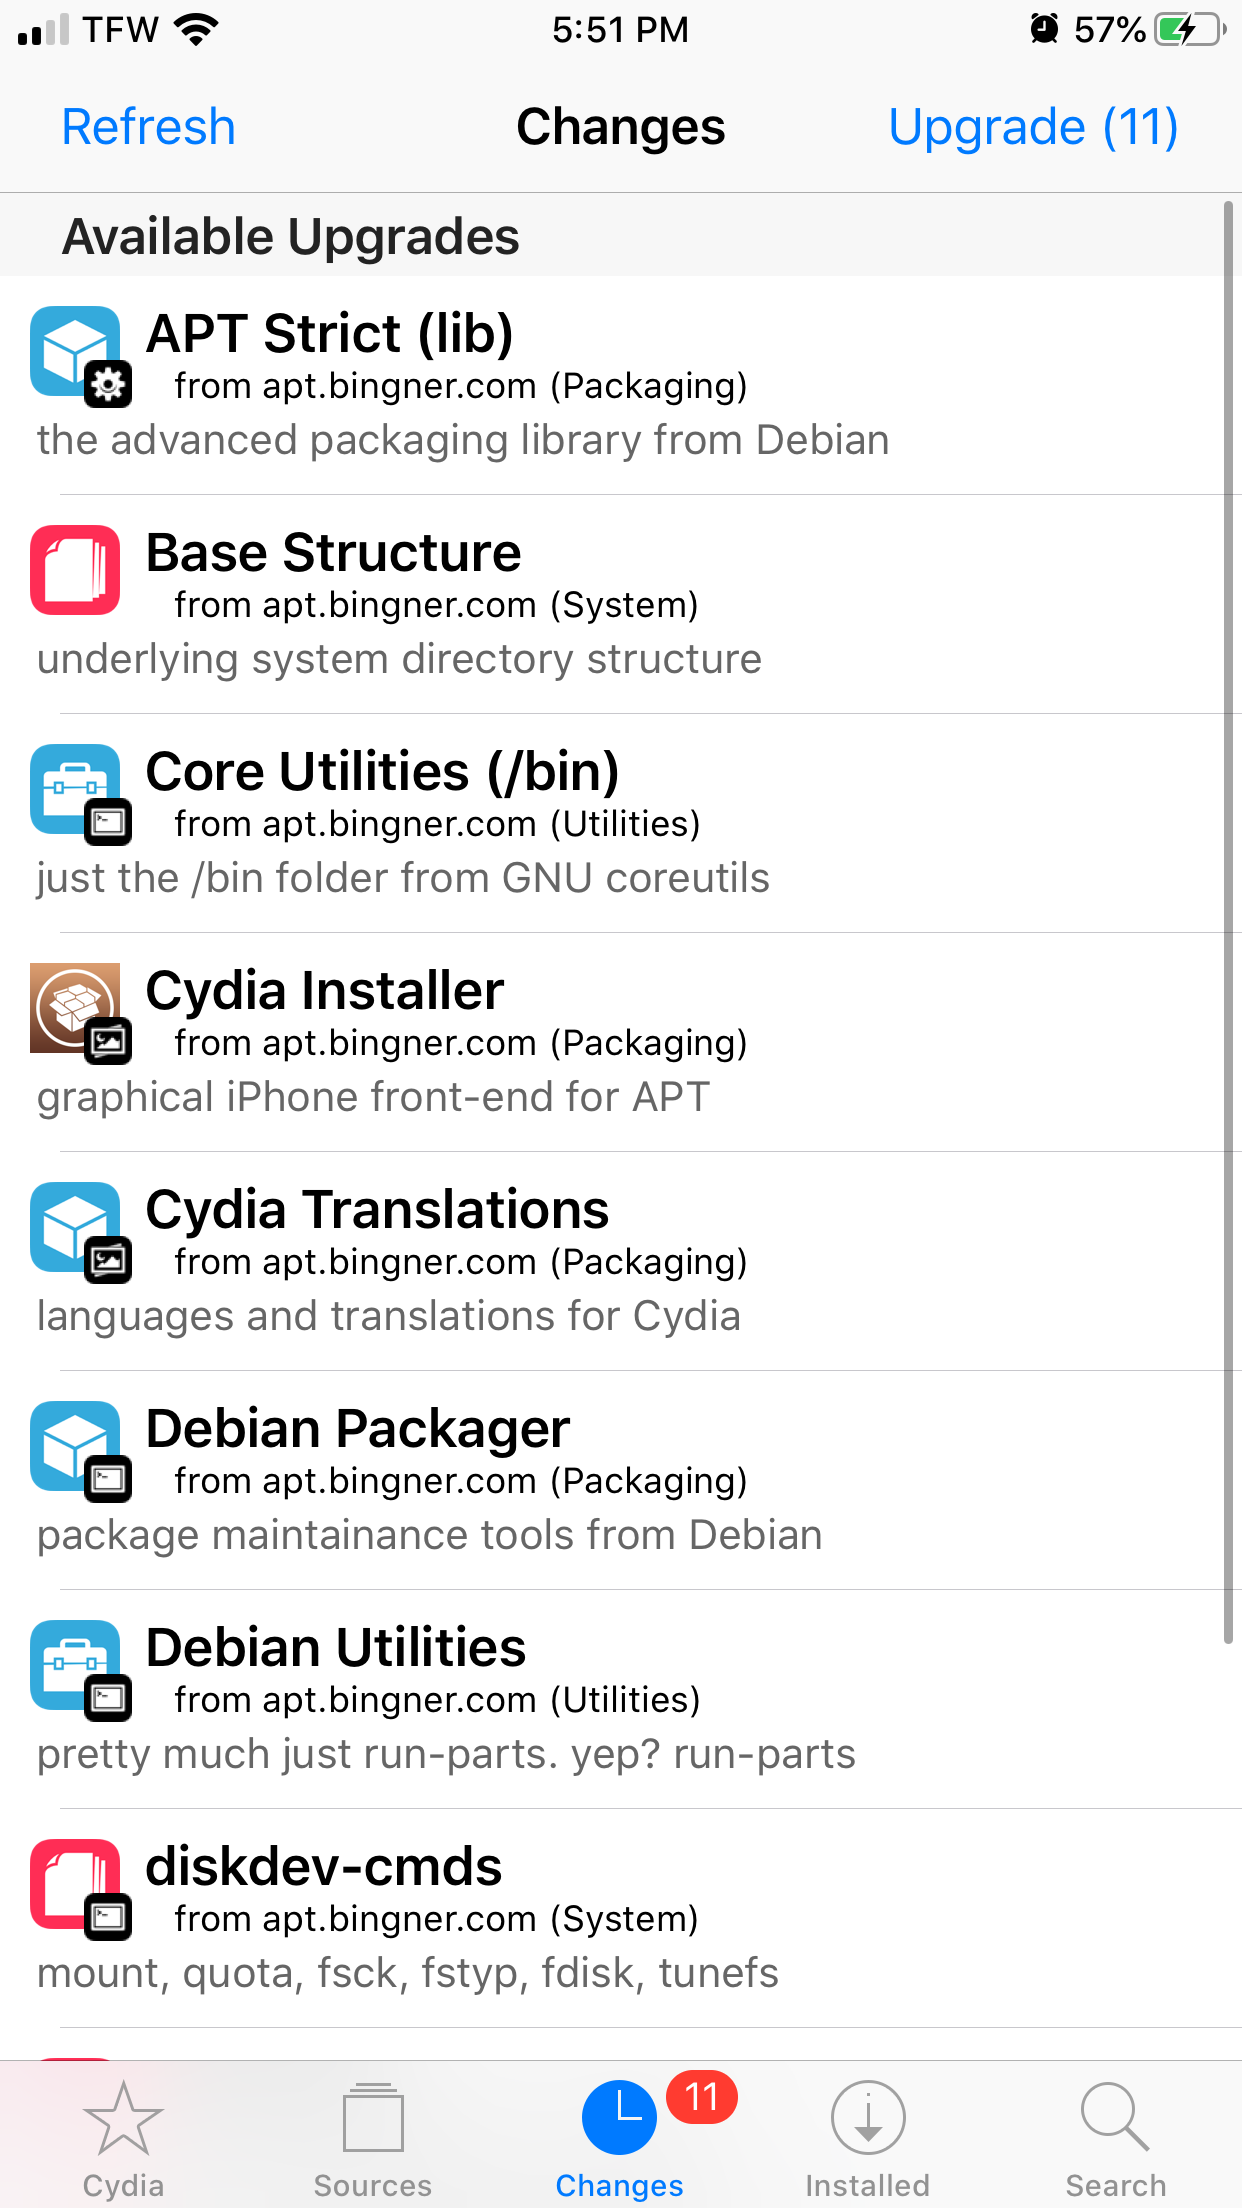1242x2208 pixels.
Task: Tap Upgrade (11) to update all packages
Action: point(1033,126)
